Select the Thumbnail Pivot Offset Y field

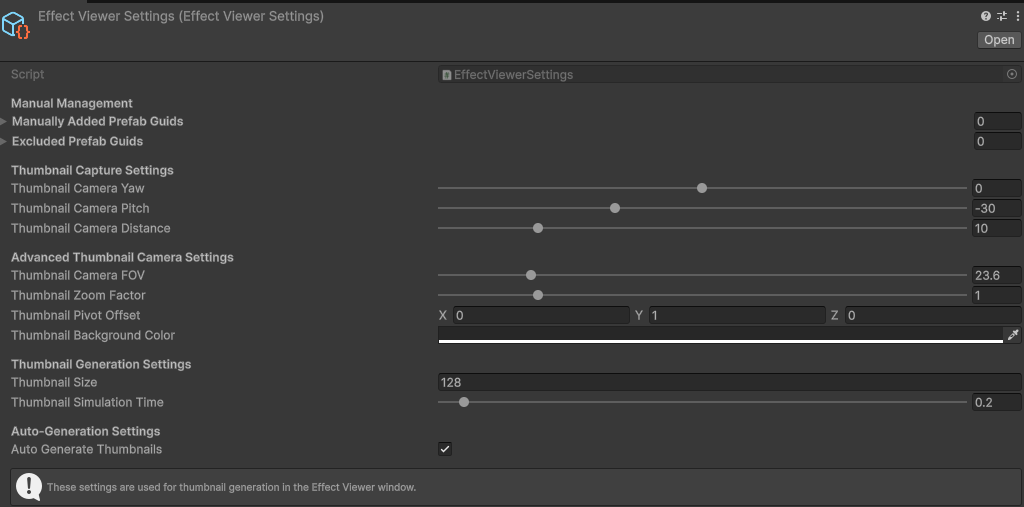click(x=737, y=315)
